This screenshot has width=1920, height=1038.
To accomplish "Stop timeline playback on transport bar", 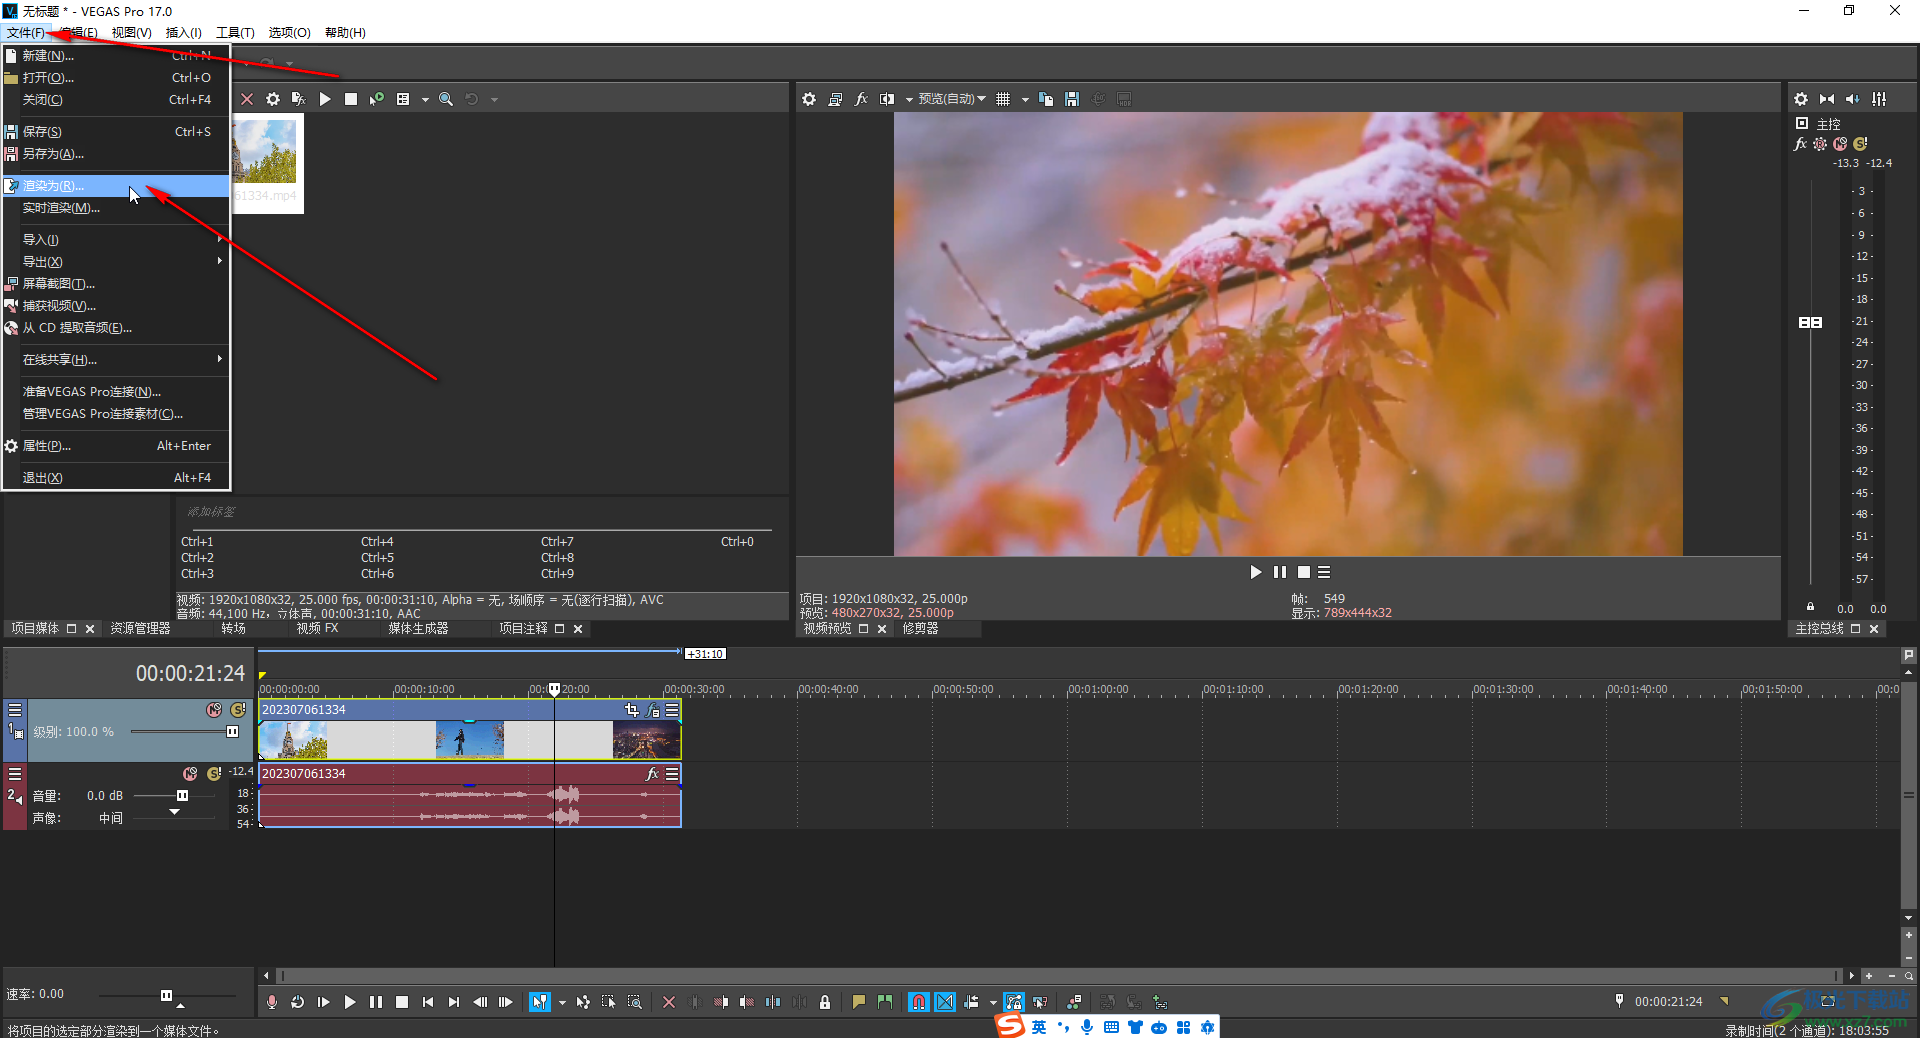I will coord(402,1002).
